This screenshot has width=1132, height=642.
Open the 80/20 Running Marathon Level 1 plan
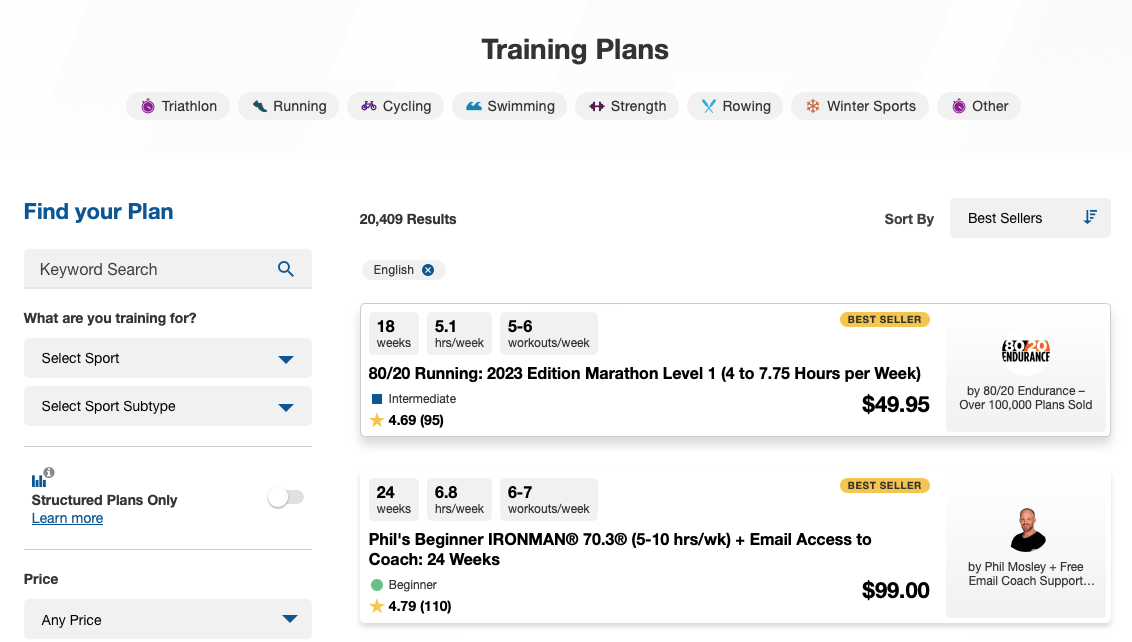click(x=644, y=374)
